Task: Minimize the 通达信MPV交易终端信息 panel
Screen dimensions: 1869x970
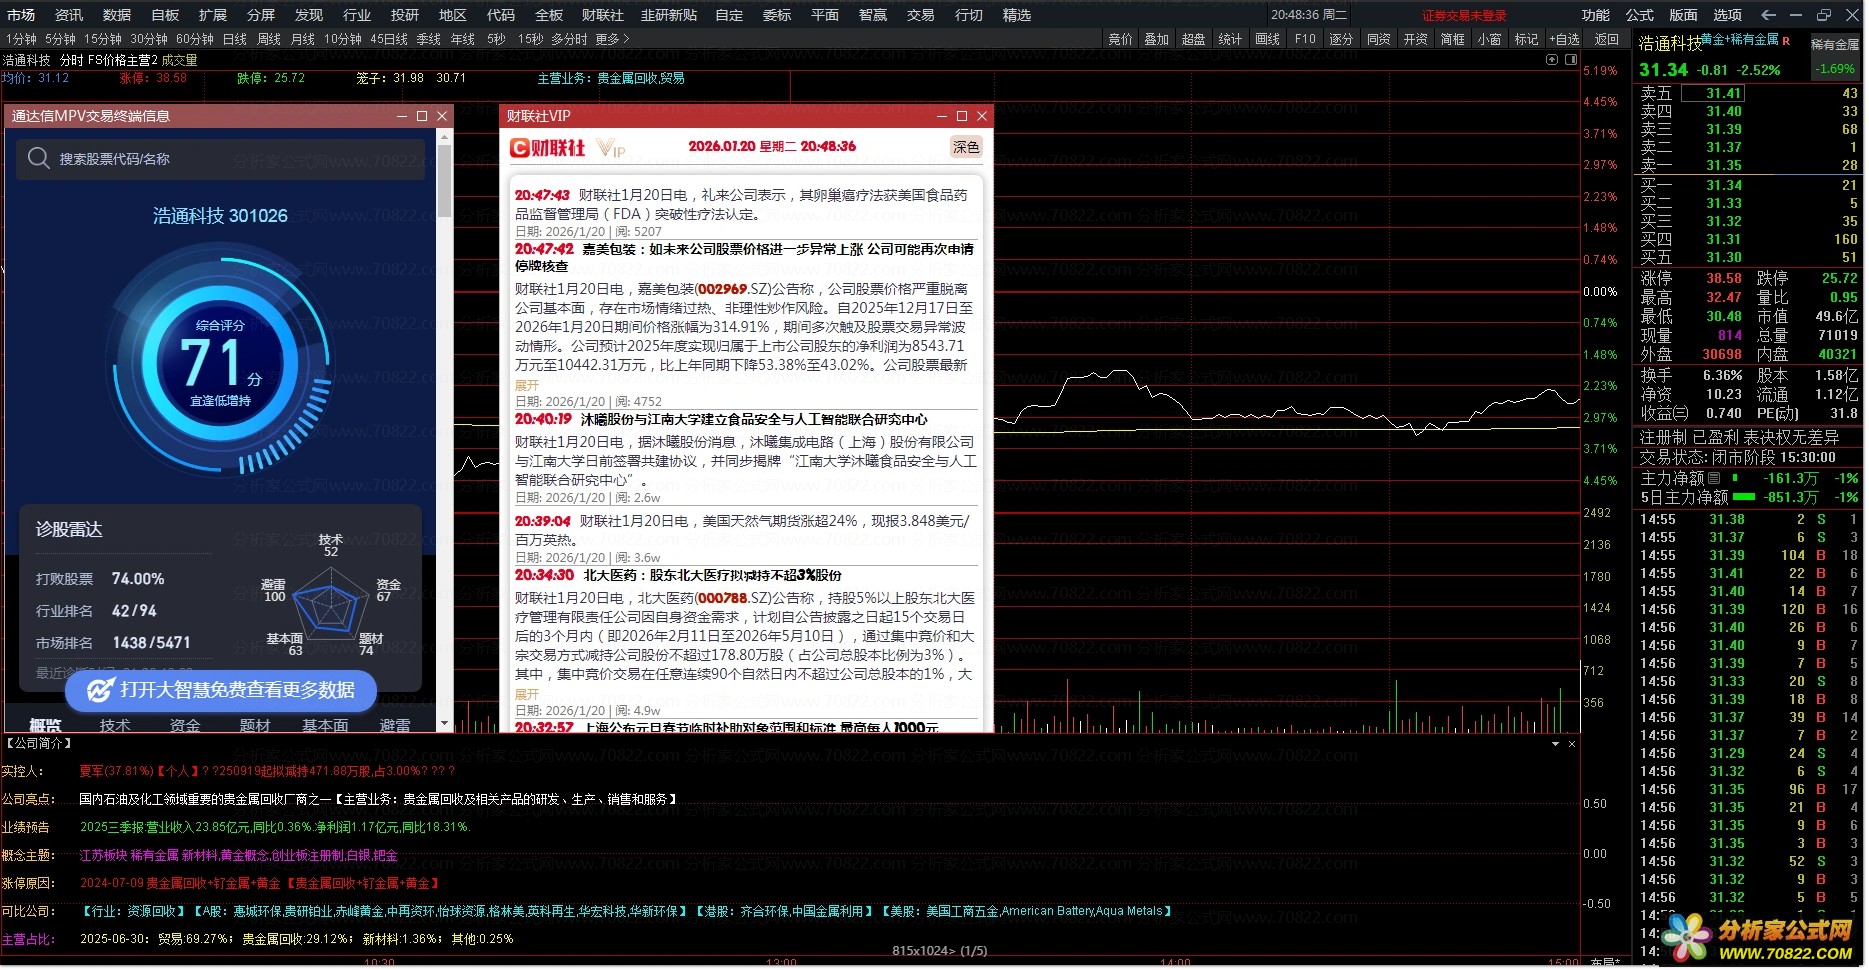Action: pyautogui.click(x=402, y=116)
